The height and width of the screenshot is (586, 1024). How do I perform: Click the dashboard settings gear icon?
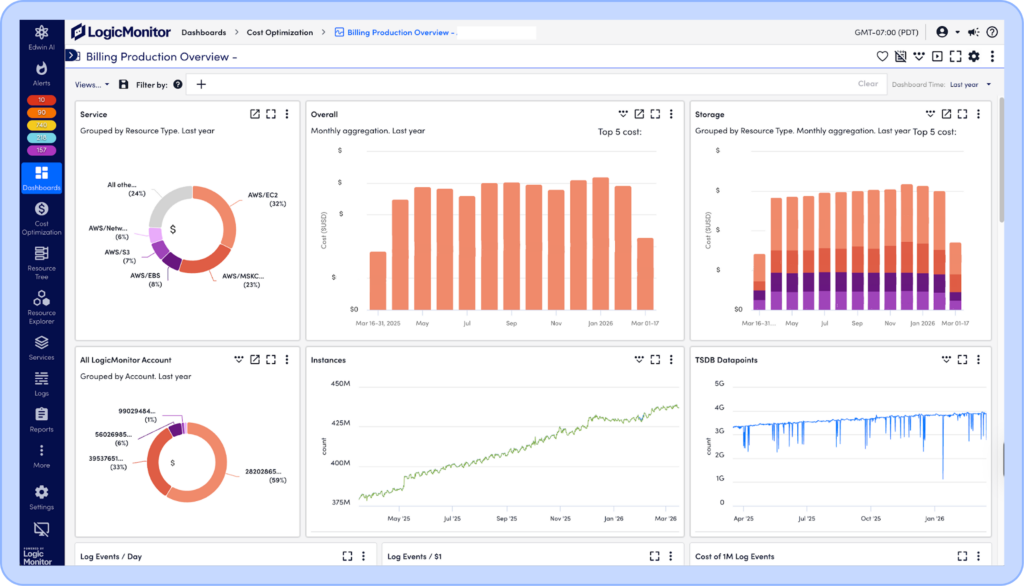point(973,57)
